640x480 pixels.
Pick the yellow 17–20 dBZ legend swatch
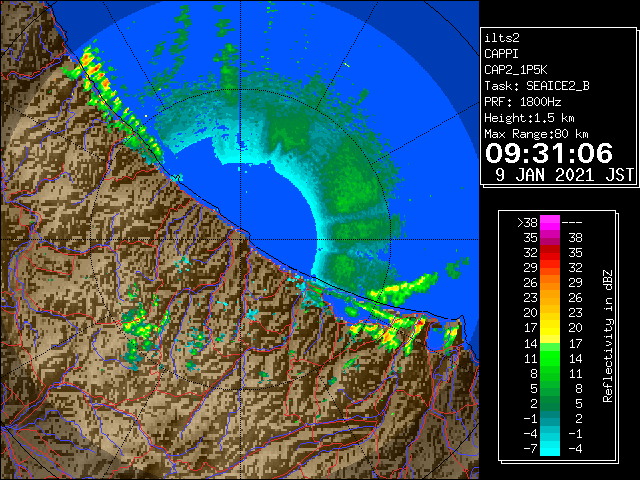550,328
